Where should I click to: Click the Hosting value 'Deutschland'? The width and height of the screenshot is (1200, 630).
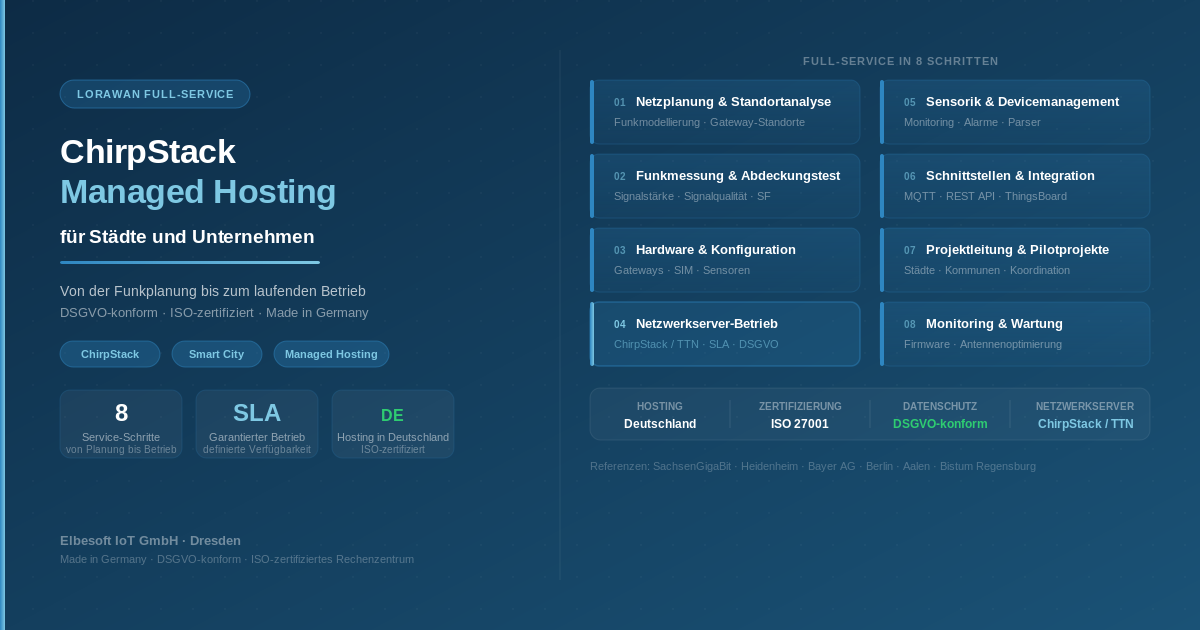click(660, 424)
